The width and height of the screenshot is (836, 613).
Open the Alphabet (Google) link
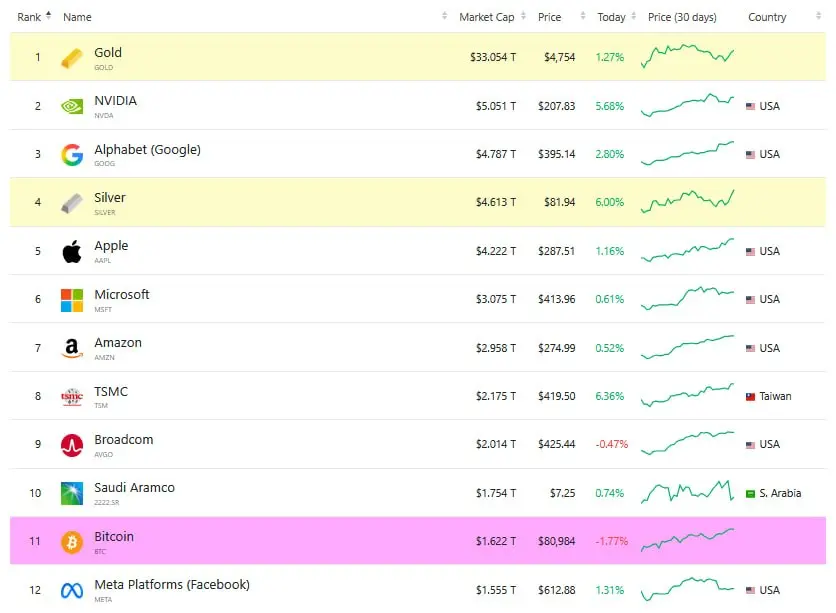pos(147,150)
